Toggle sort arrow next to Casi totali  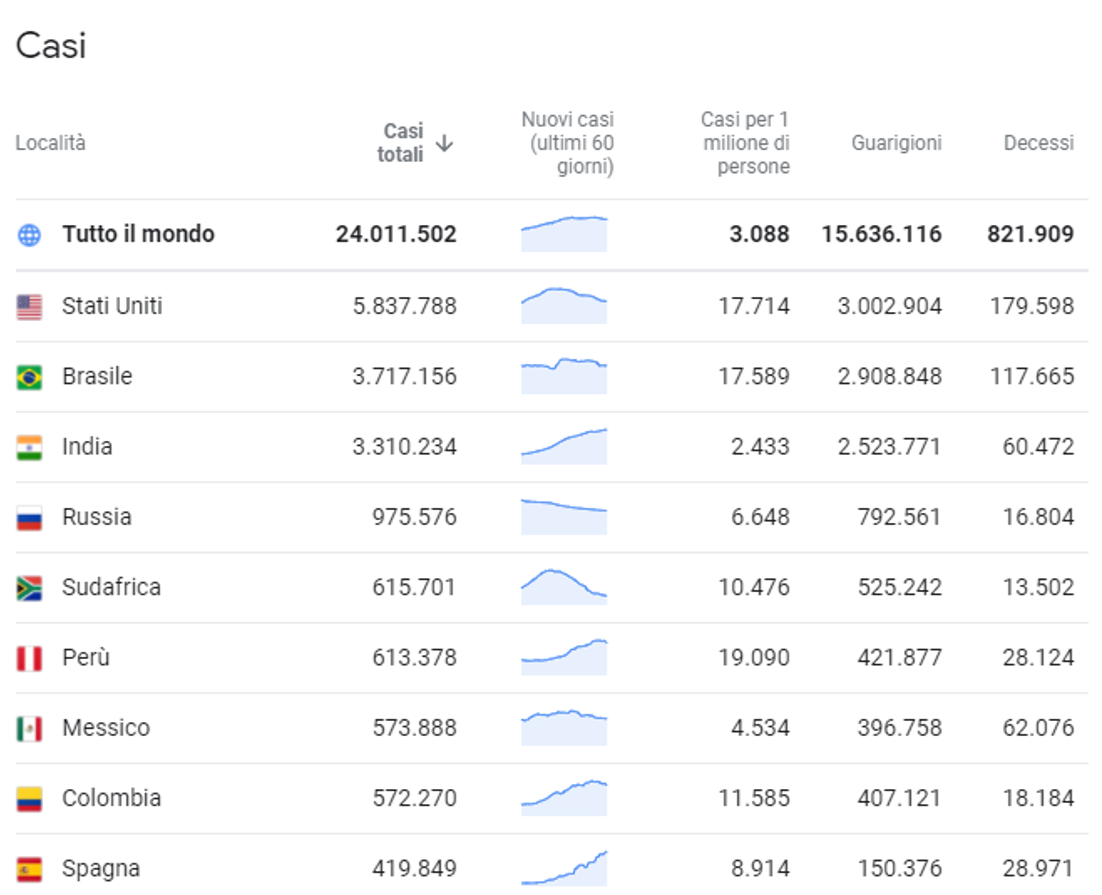(x=444, y=143)
